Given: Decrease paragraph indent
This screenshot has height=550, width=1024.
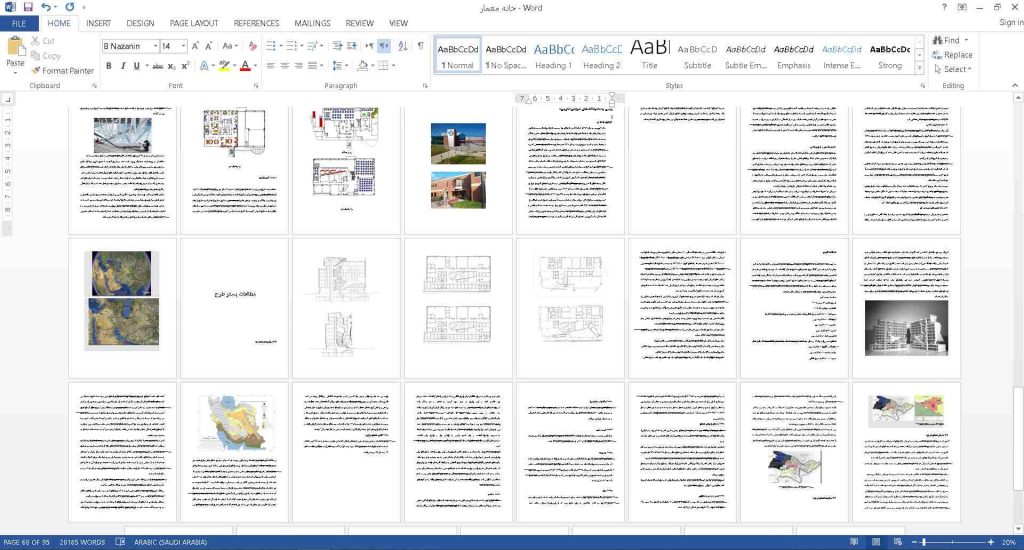Looking at the screenshot, I should tap(337, 46).
